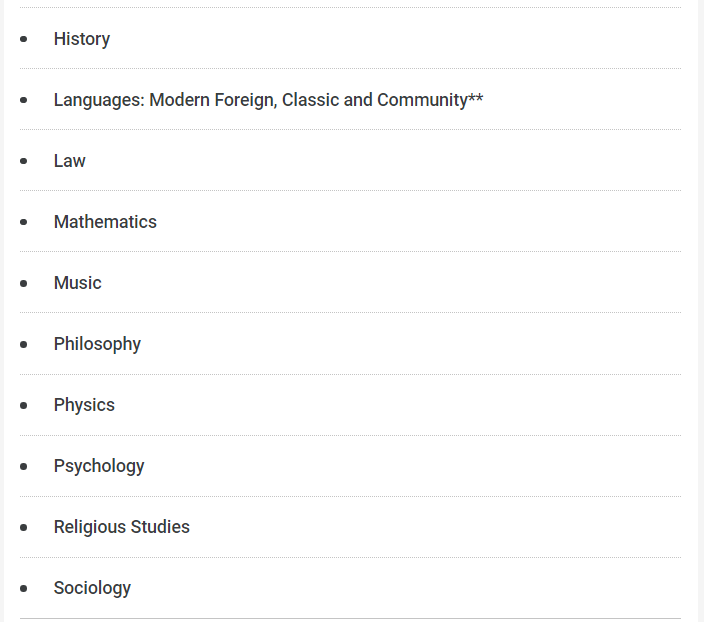
Task: Click the bullet point beside History
Action: click(x=24, y=40)
